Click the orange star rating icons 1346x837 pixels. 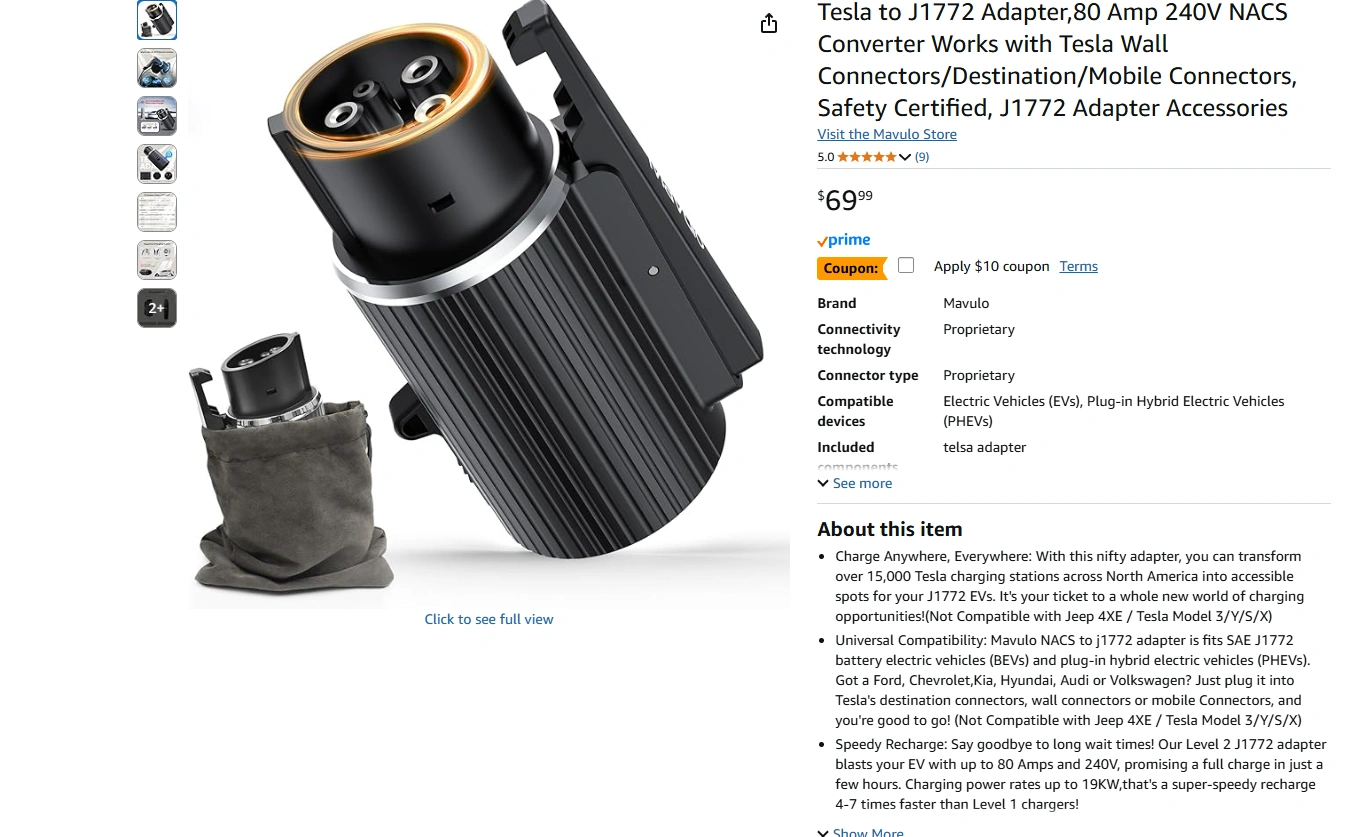[867, 157]
